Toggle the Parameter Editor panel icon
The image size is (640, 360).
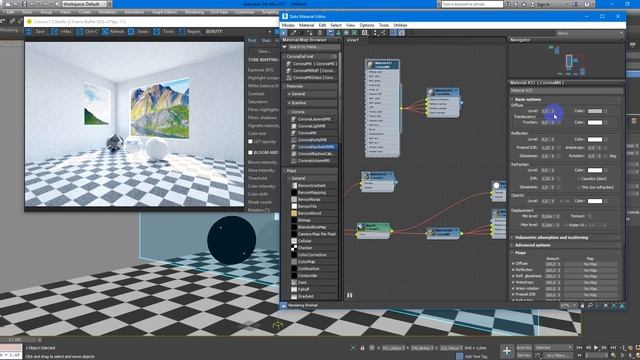(402, 33)
